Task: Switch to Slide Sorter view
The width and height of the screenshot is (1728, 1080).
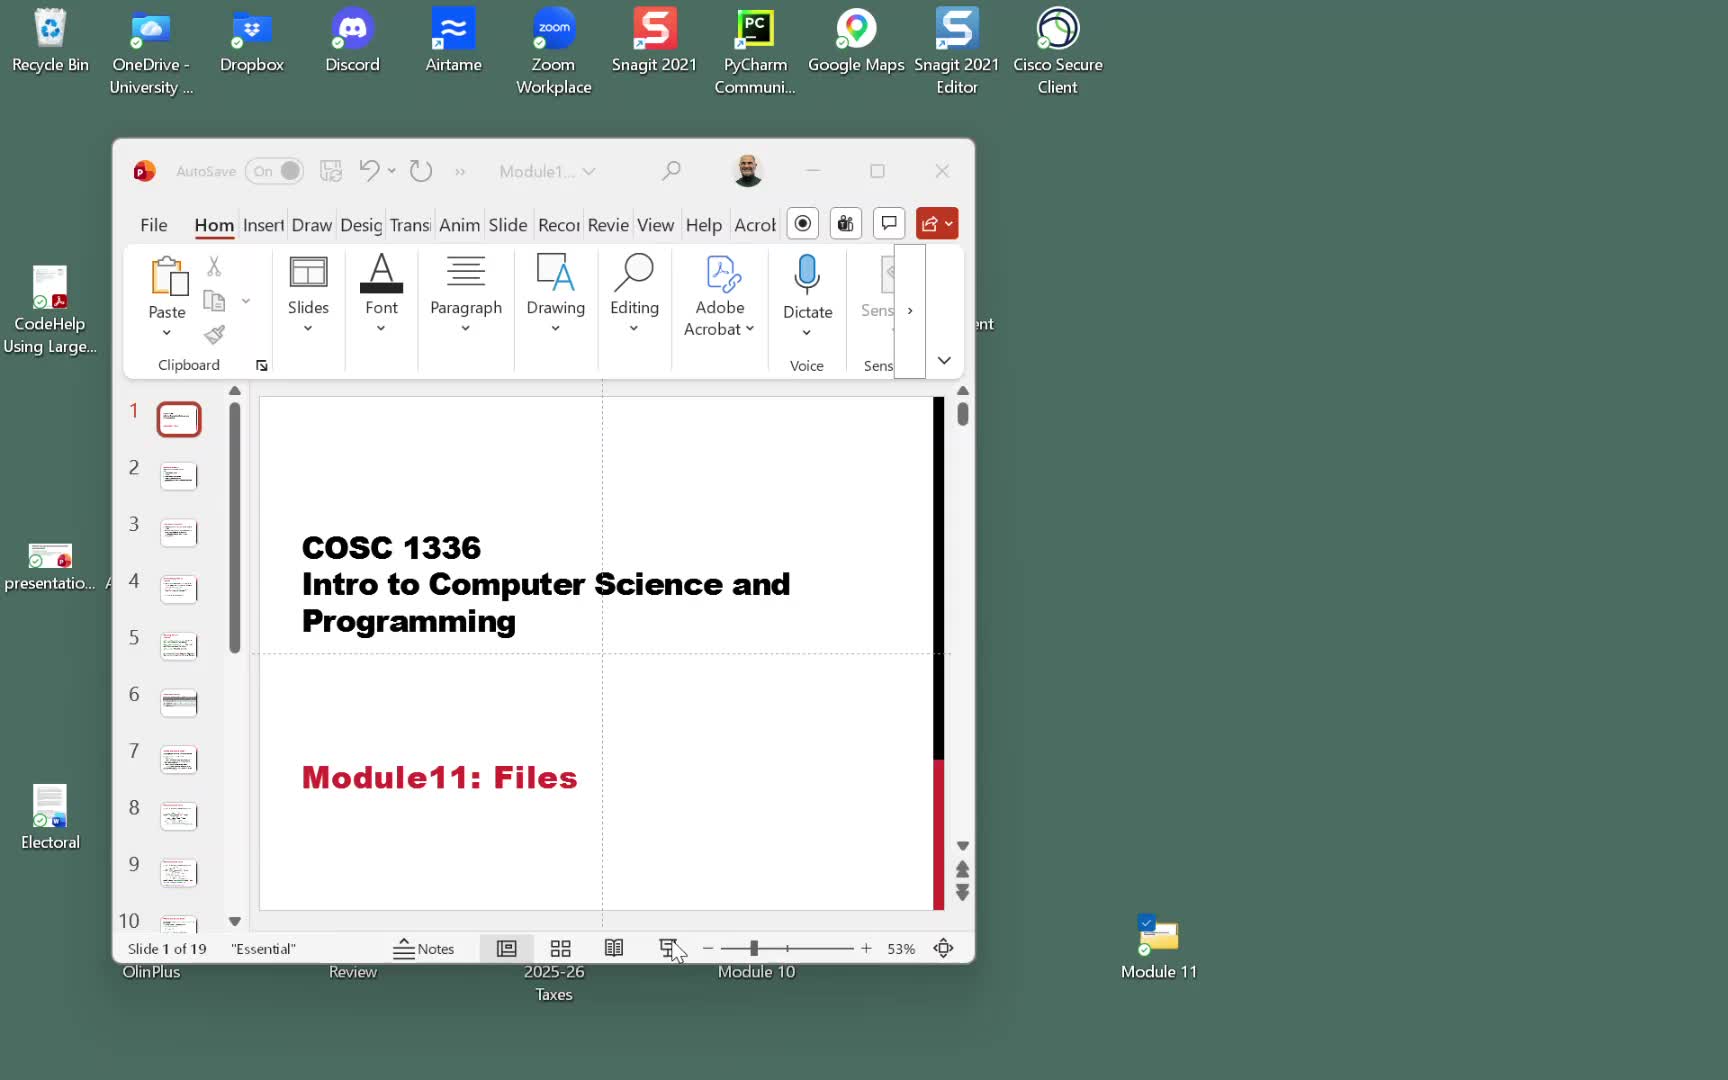Action: click(x=561, y=948)
